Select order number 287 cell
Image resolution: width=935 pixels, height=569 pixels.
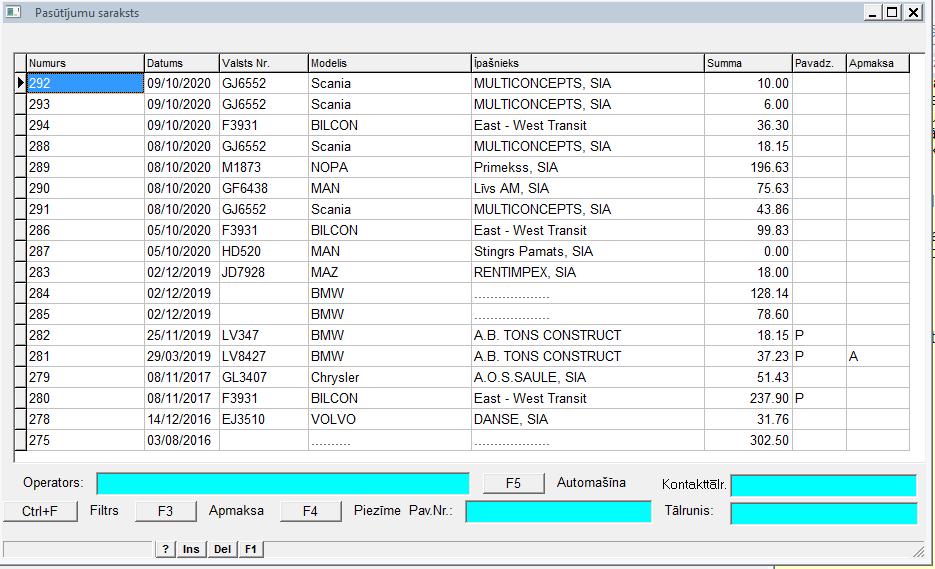coord(85,251)
